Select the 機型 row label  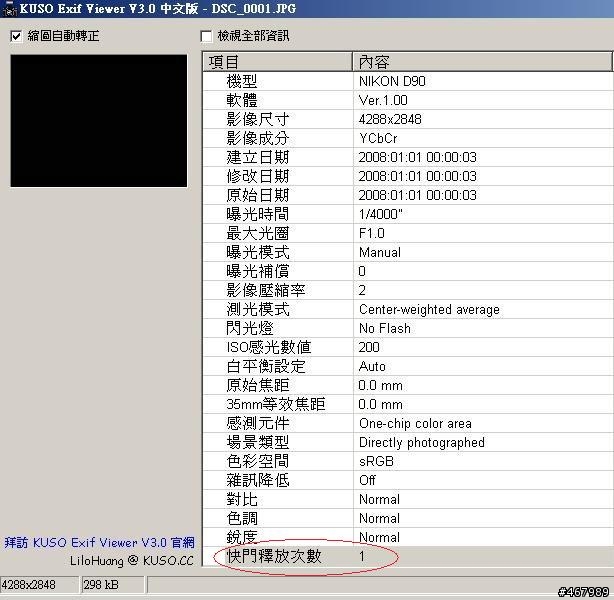pyautogui.click(x=242, y=81)
